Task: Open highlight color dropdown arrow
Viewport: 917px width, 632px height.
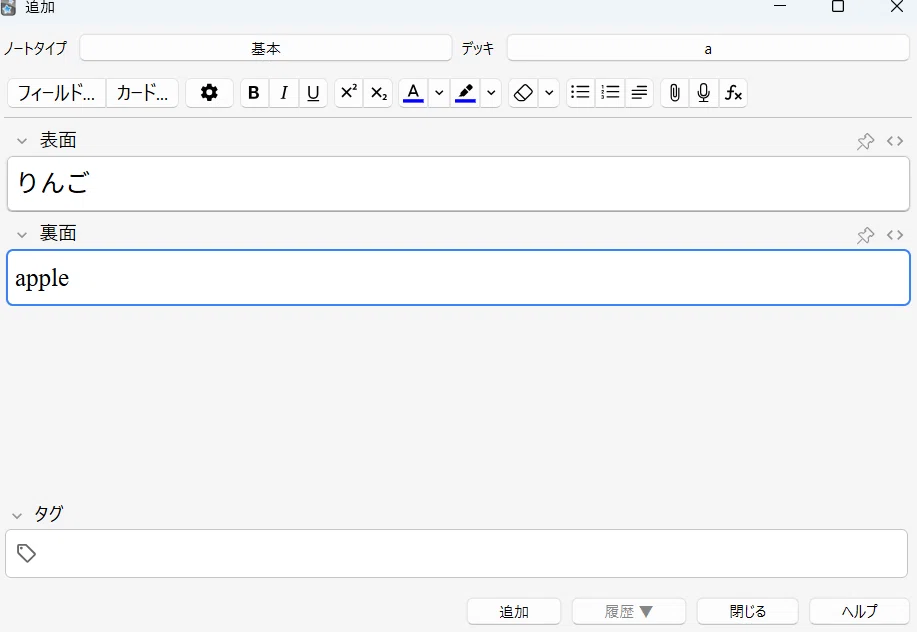Action: [x=491, y=93]
